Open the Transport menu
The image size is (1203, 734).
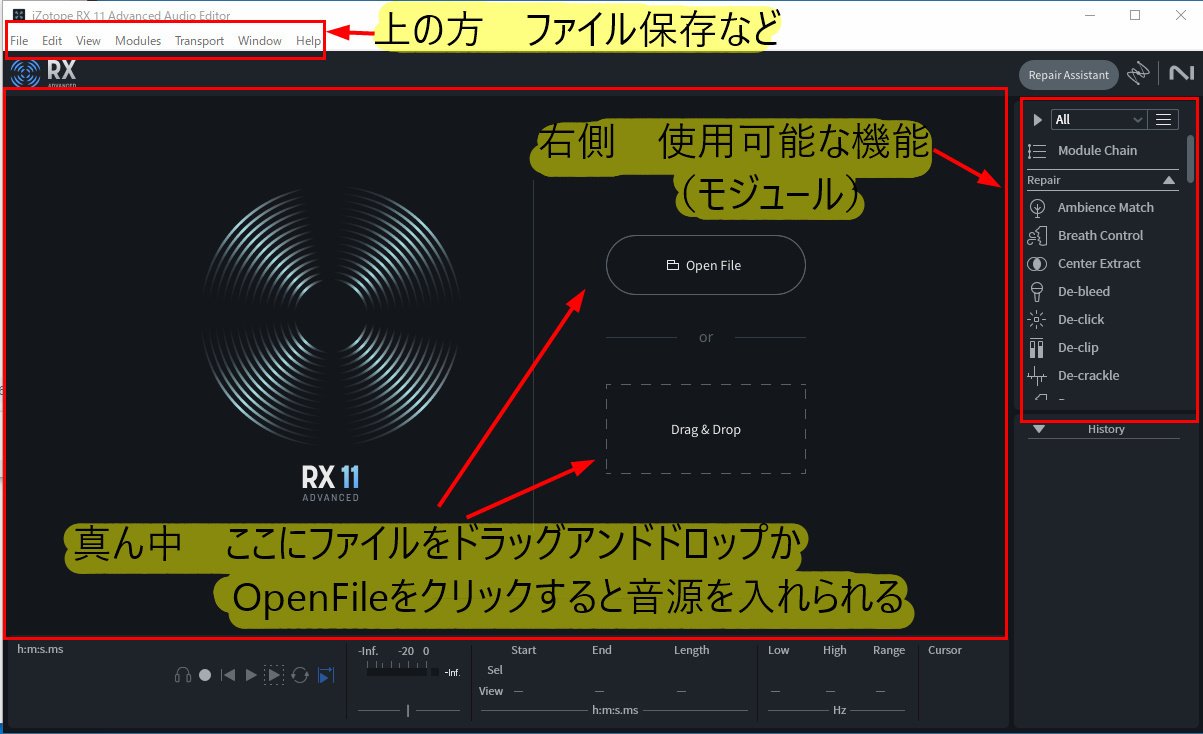pos(199,41)
